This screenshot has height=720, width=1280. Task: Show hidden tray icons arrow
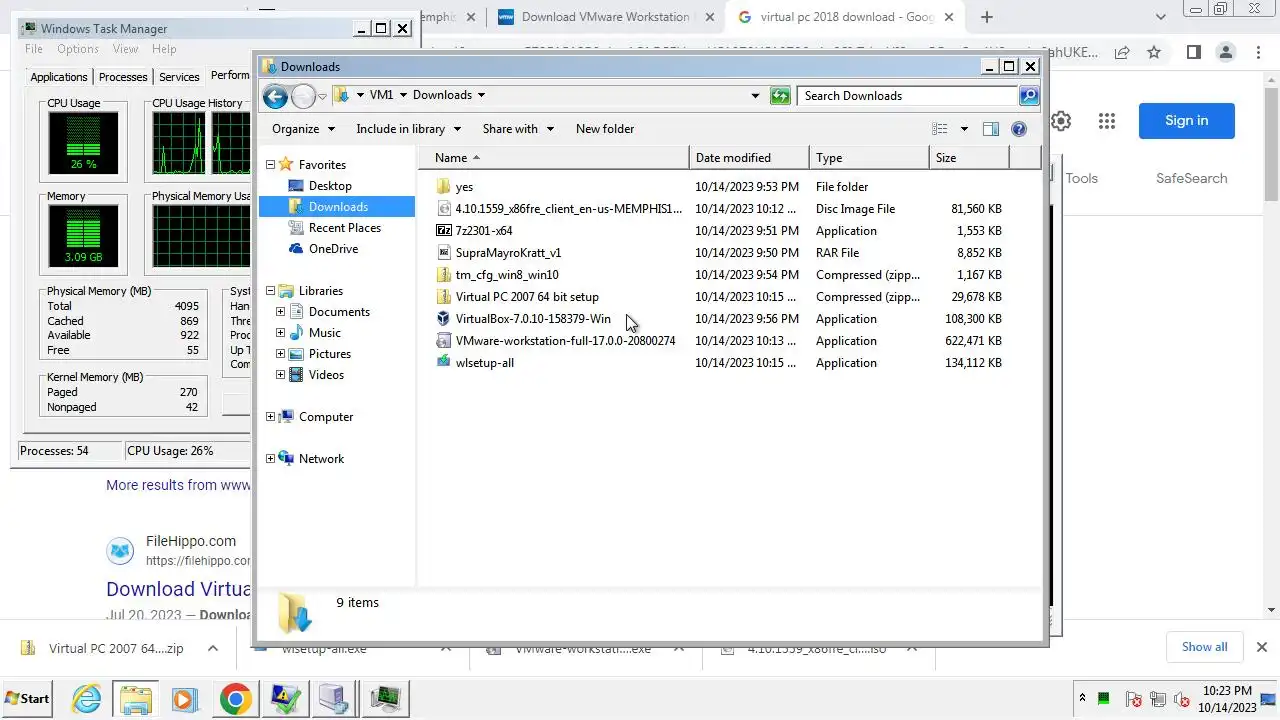click(1082, 698)
